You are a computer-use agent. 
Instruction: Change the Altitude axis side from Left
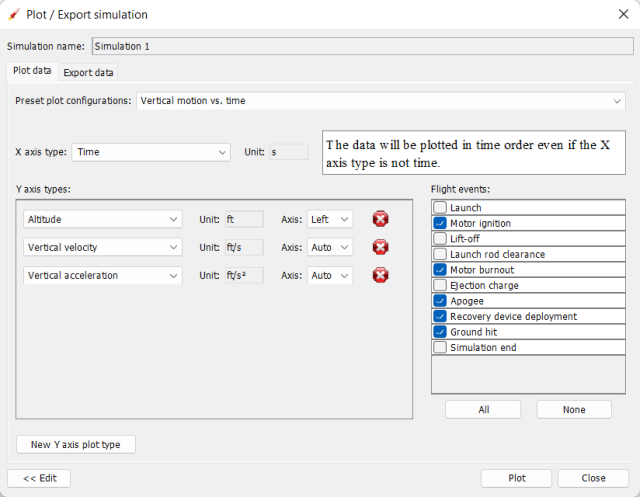pyautogui.click(x=330, y=219)
